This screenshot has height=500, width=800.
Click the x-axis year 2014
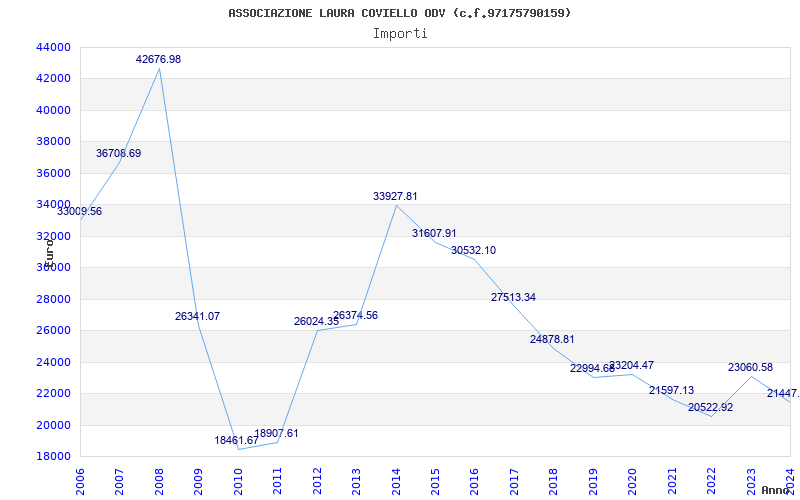396,482
